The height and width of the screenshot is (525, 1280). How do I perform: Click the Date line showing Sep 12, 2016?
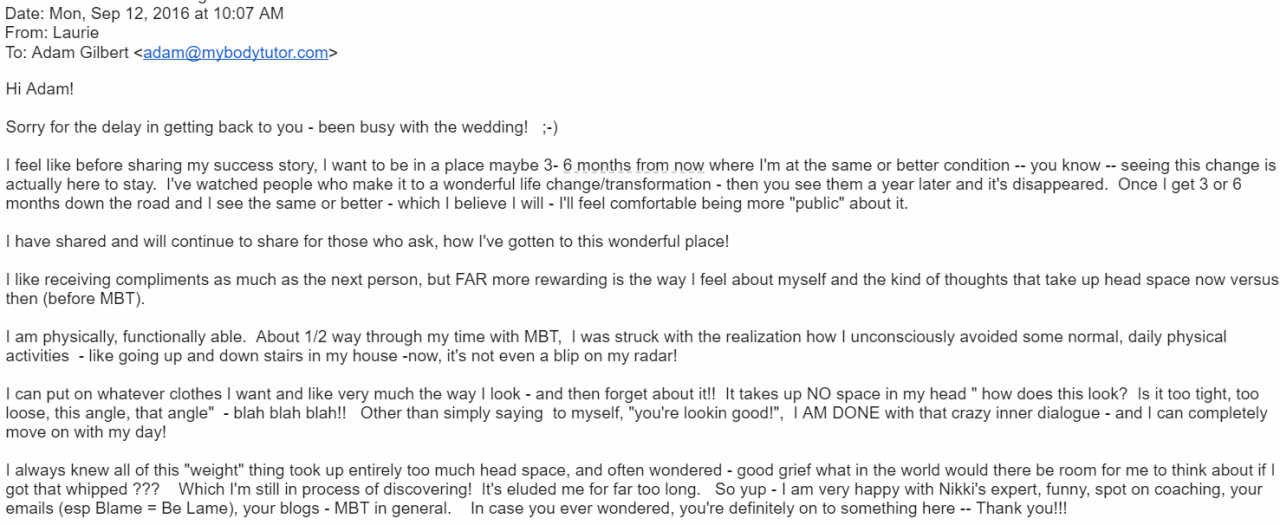(144, 13)
